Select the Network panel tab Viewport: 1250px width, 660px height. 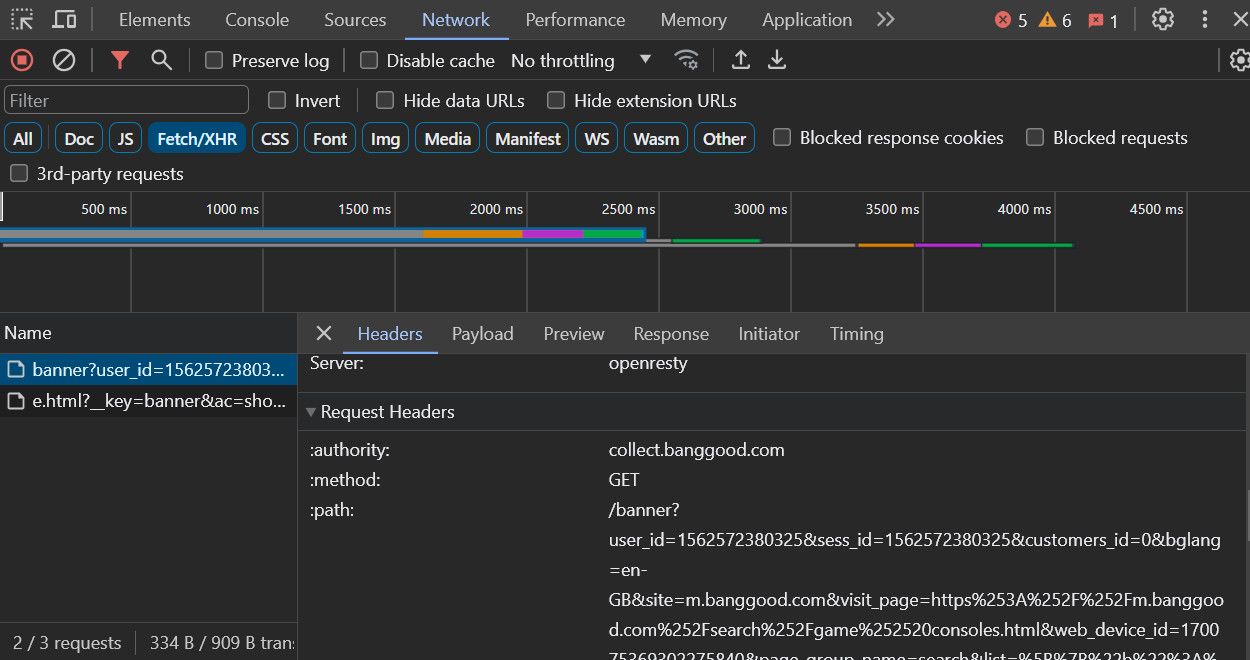pyautogui.click(x=456, y=20)
